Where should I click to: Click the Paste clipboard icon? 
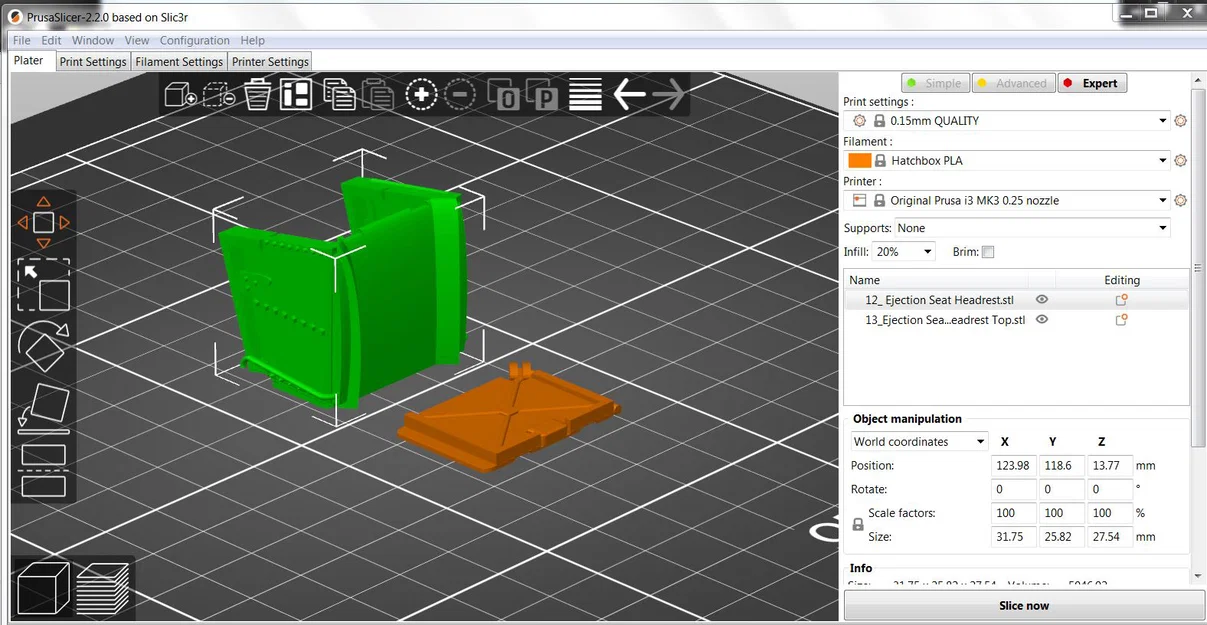(378, 95)
